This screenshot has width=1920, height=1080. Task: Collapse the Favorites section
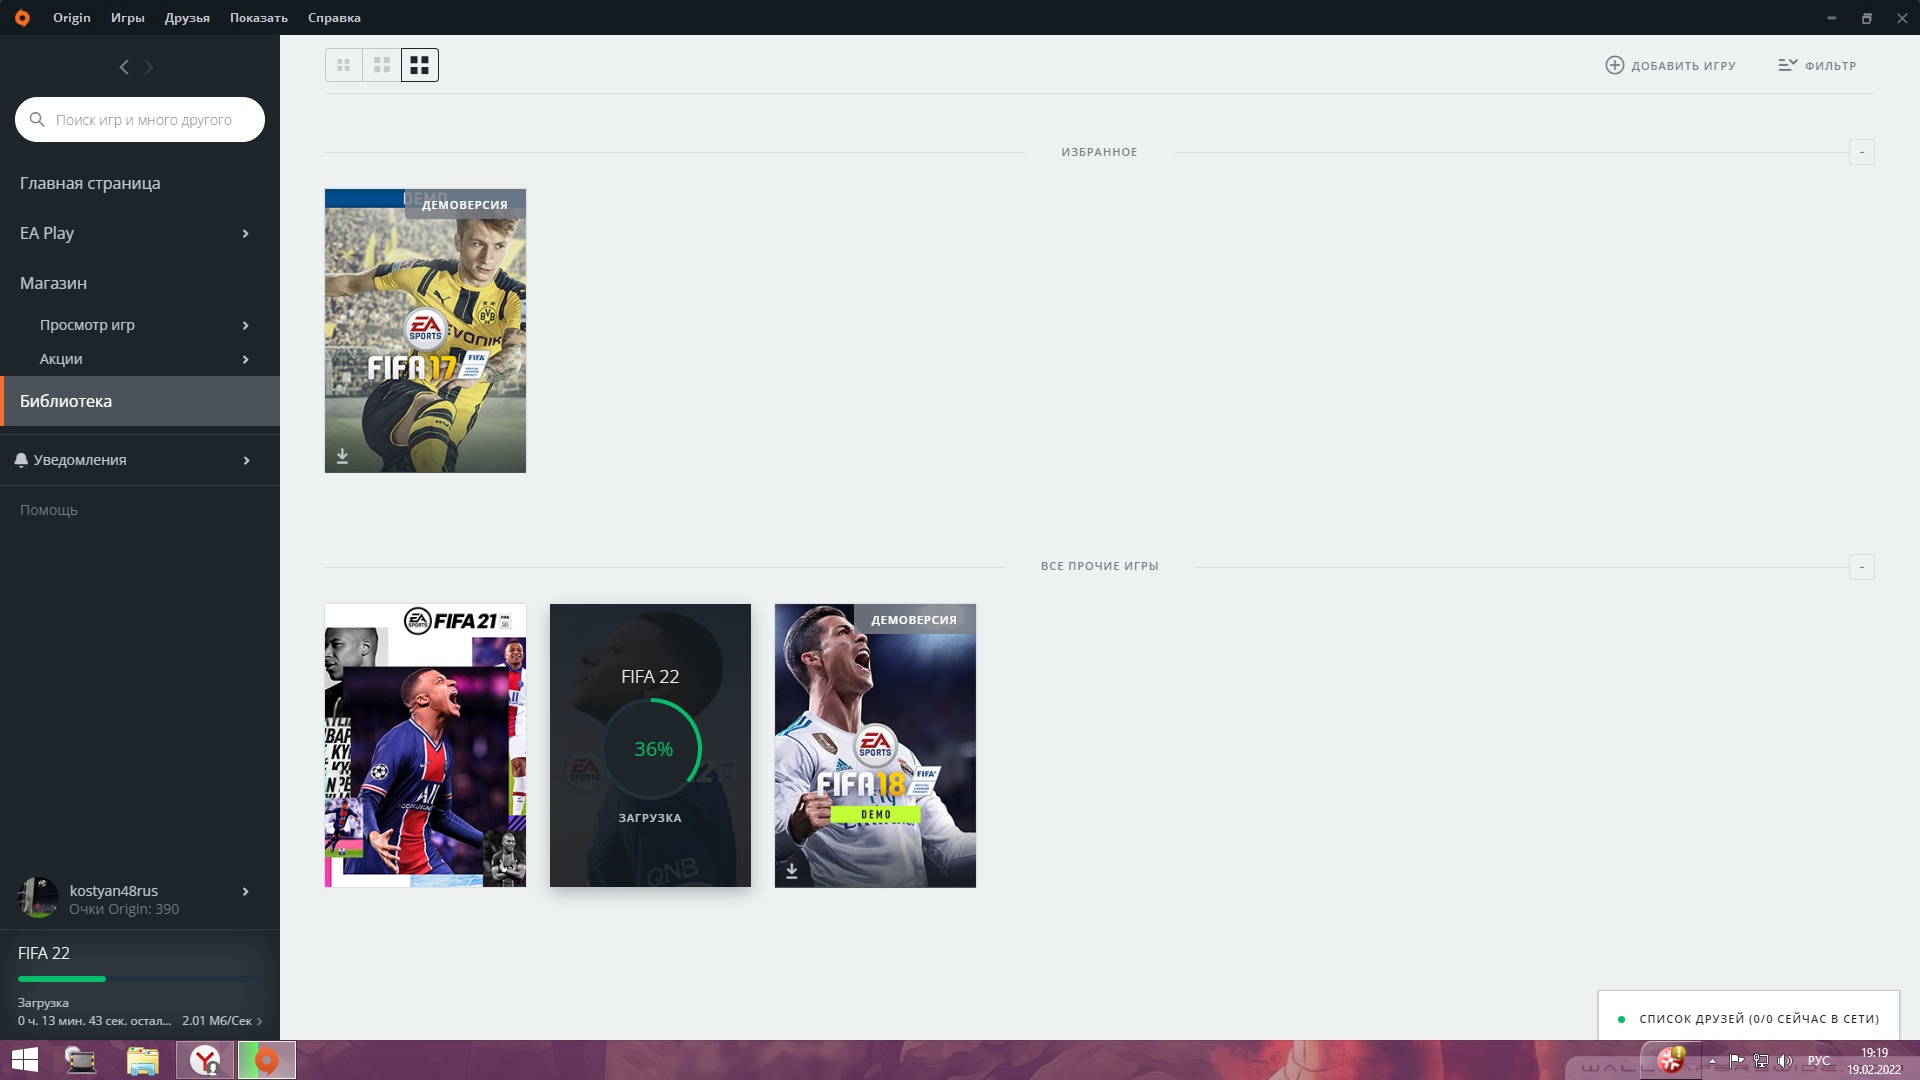coord(1861,152)
